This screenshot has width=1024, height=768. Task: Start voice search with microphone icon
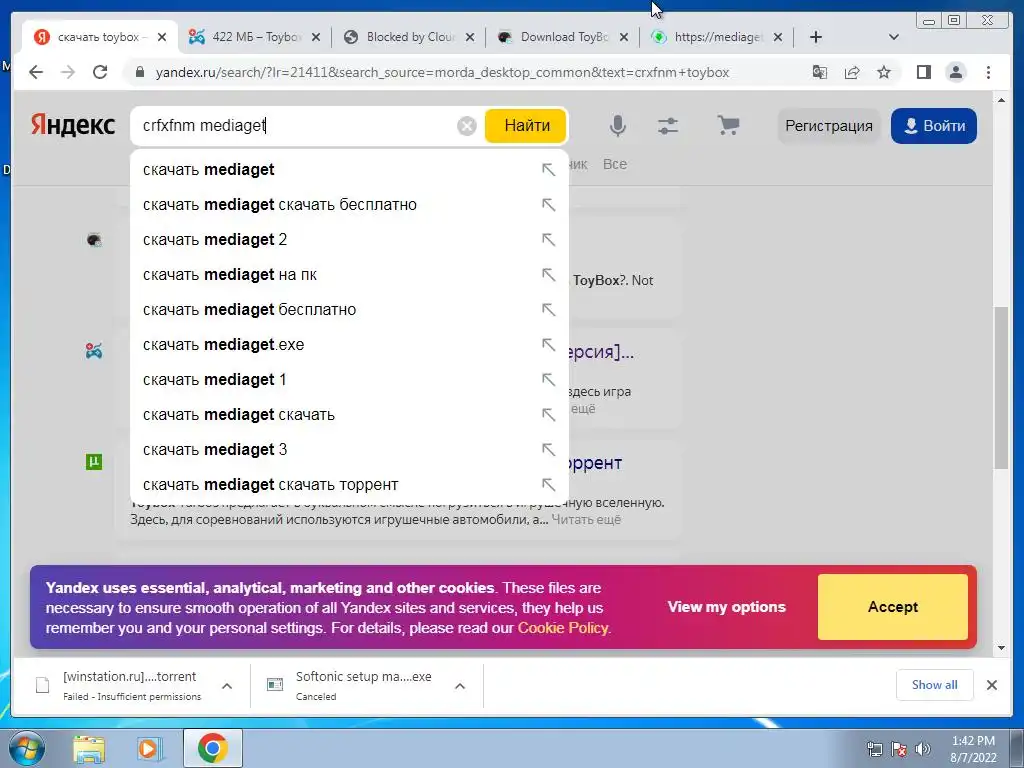617,125
